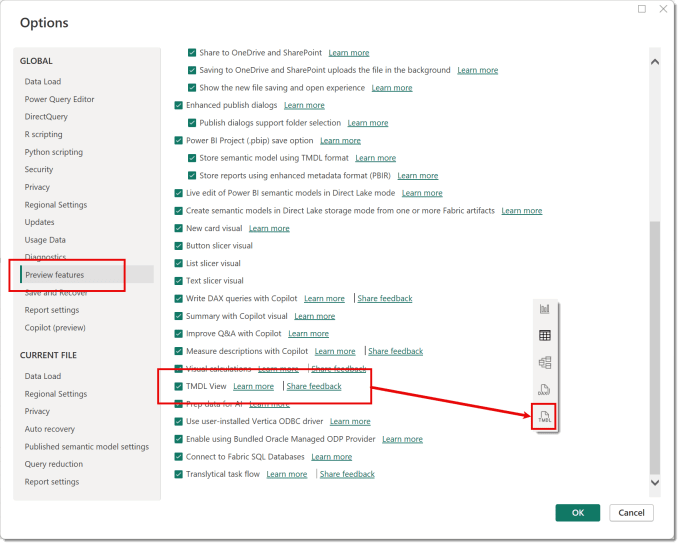Toggle Live edit of Direct Lake semantic models
The image size is (680, 545).
coord(179,194)
